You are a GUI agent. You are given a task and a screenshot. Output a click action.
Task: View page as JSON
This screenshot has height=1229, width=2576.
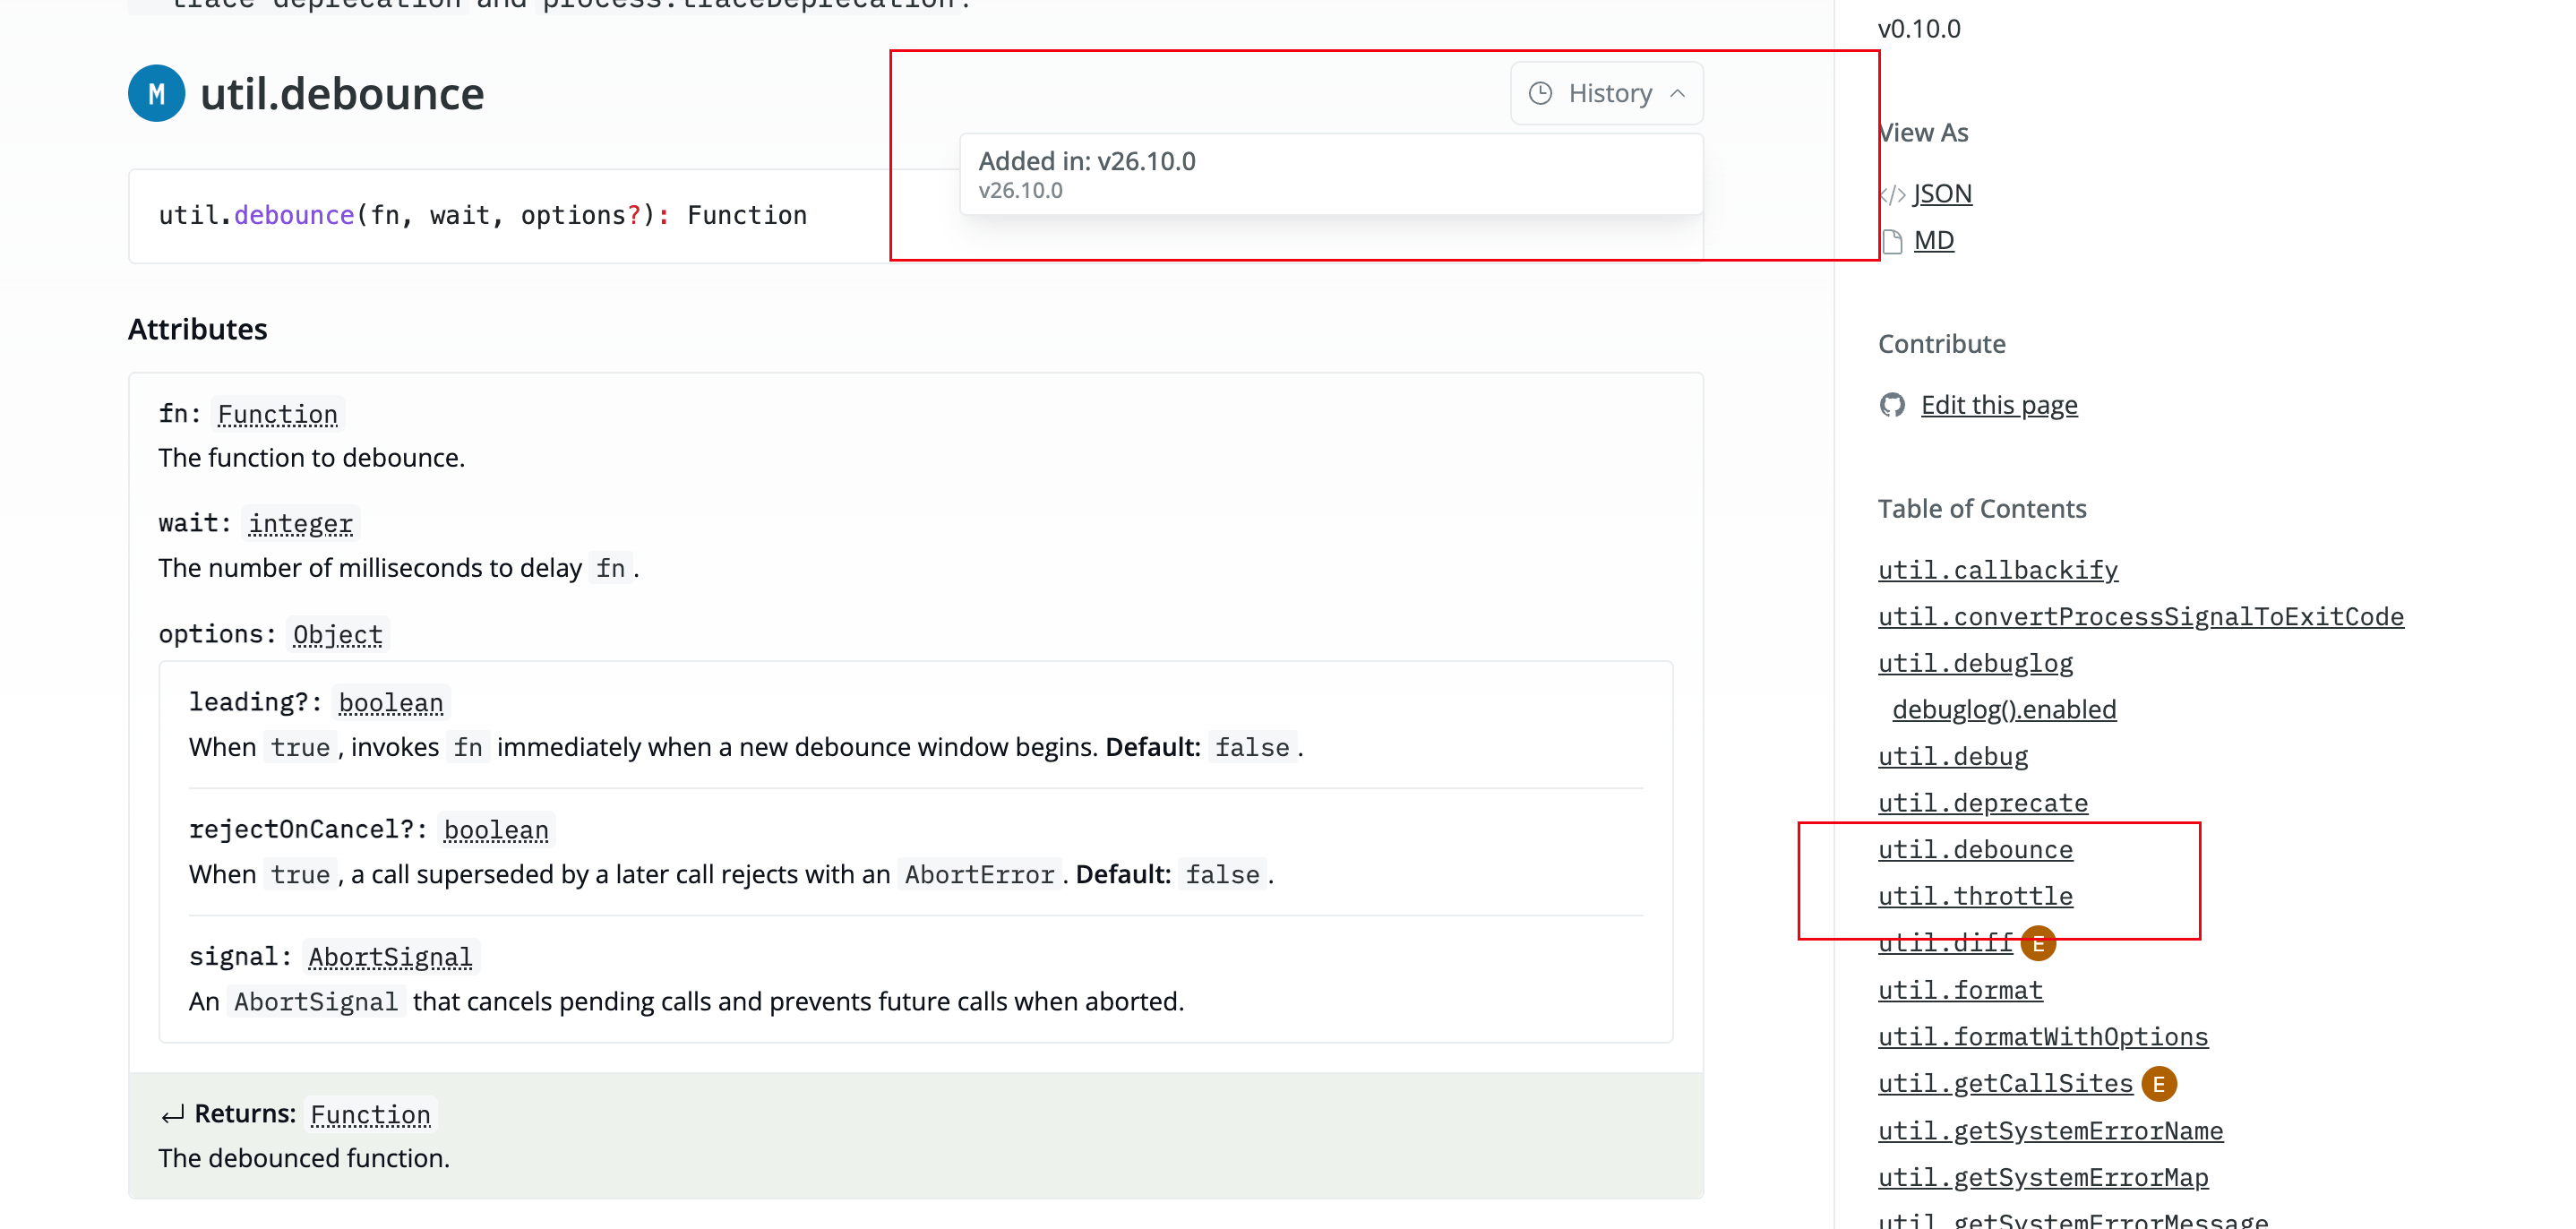[1942, 194]
